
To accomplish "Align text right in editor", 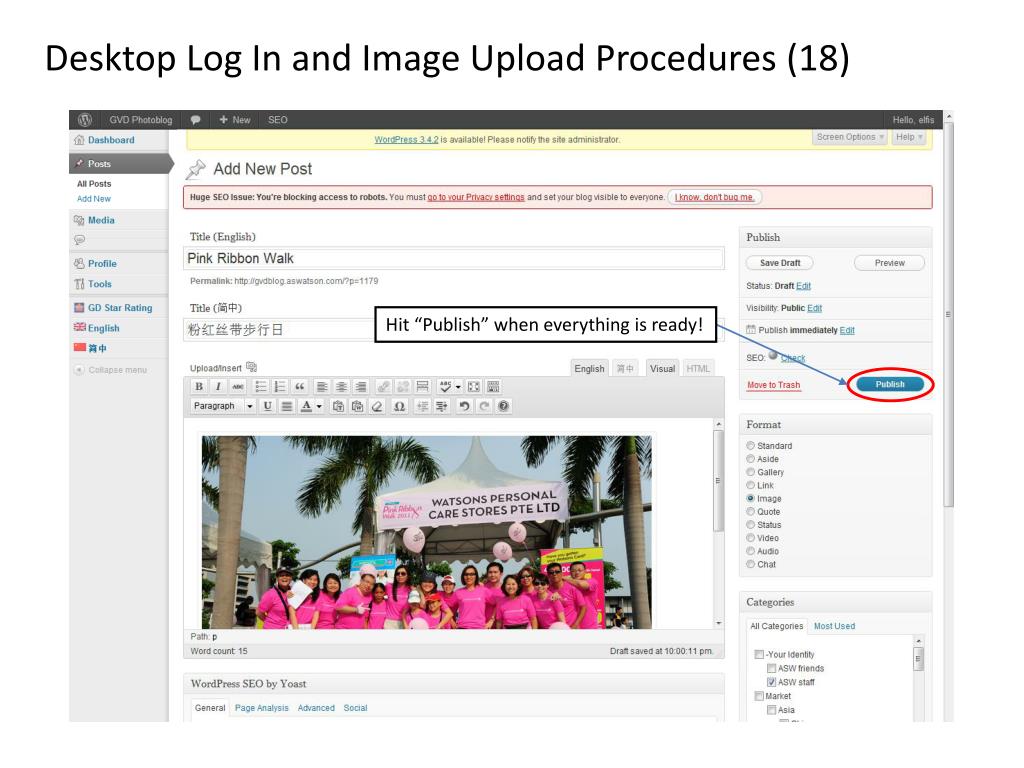I will pyautogui.click(x=360, y=387).
